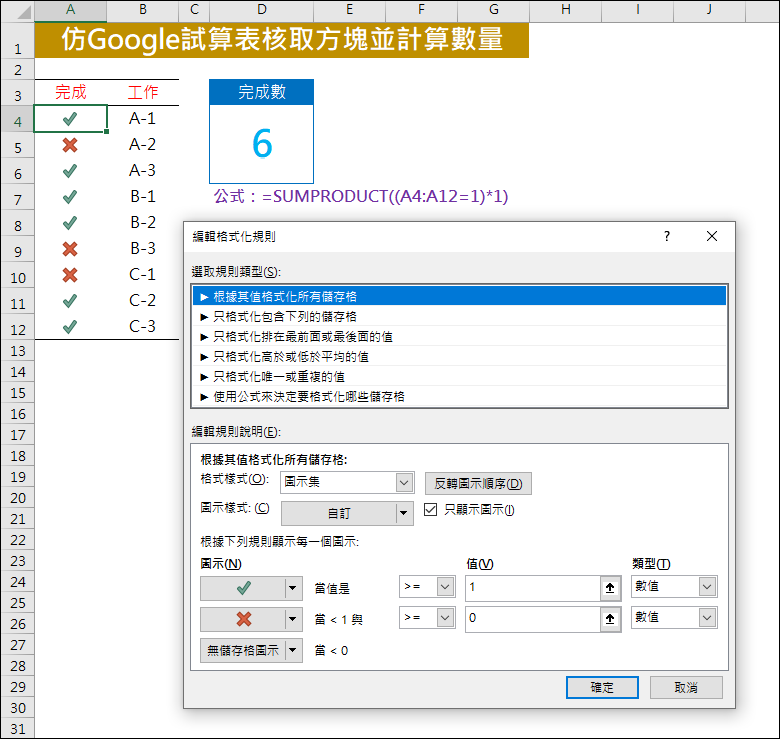Viewport: 780px width, 739px height.
Task: Click the check icon beside B-1
Action: tap(70, 197)
